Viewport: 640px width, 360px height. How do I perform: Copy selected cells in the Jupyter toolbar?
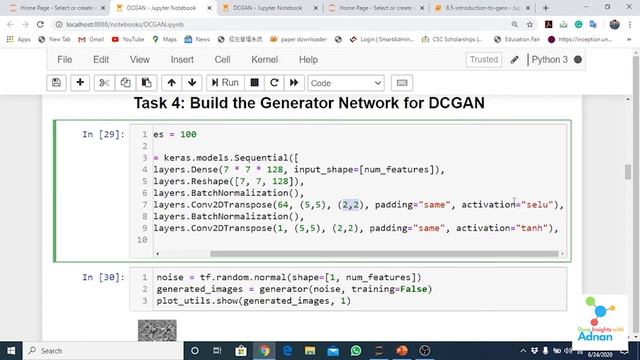pos(125,83)
